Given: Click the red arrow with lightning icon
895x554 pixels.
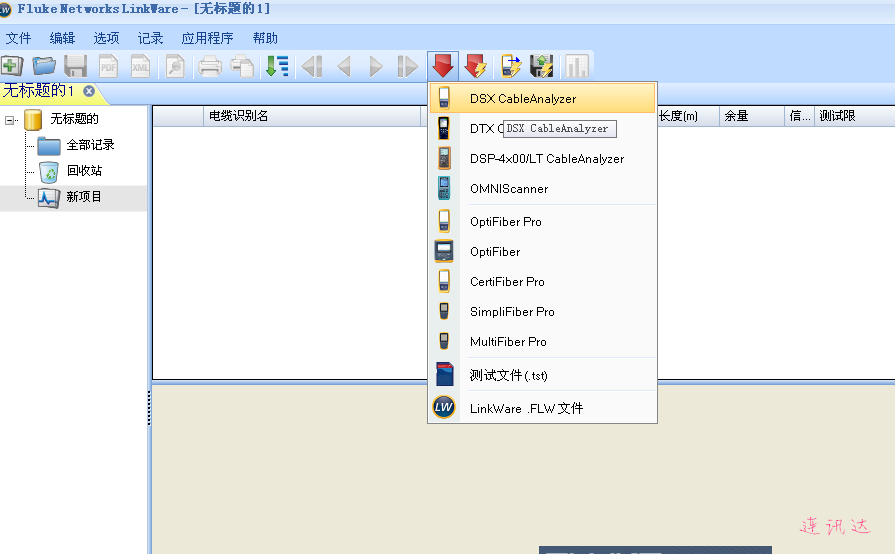Looking at the screenshot, I should coord(476,66).
